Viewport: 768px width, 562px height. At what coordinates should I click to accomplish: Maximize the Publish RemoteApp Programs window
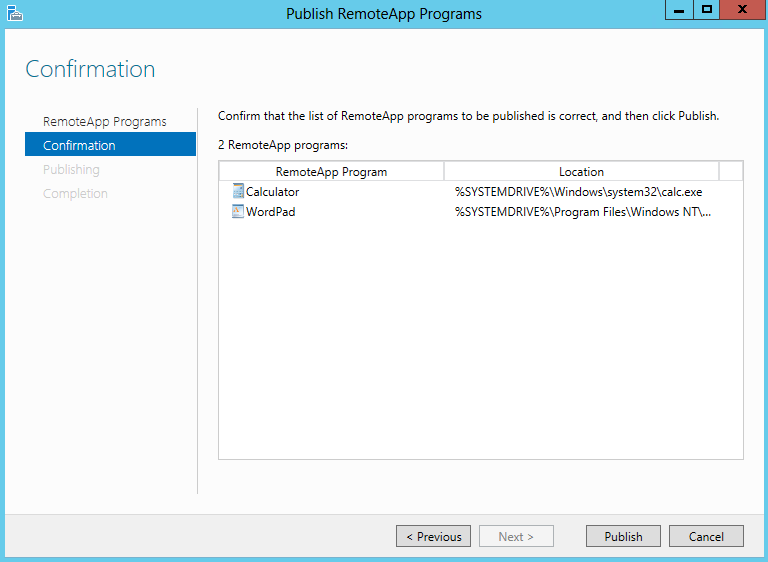[x=706, y=10]
